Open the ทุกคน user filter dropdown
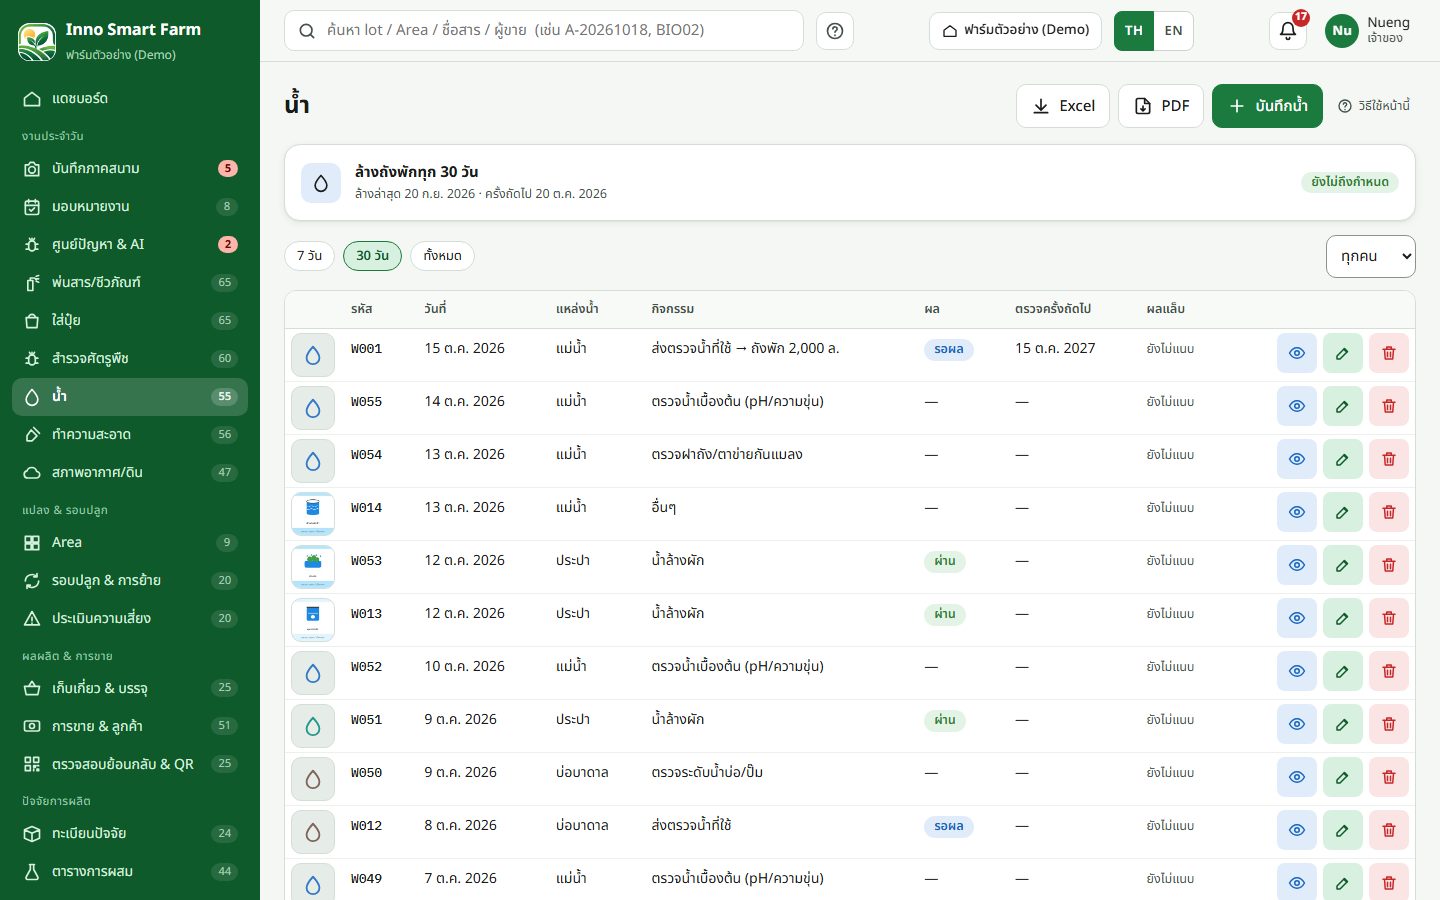Image resolution: width=1440 pixels, height=900 pixels. 1370,256
